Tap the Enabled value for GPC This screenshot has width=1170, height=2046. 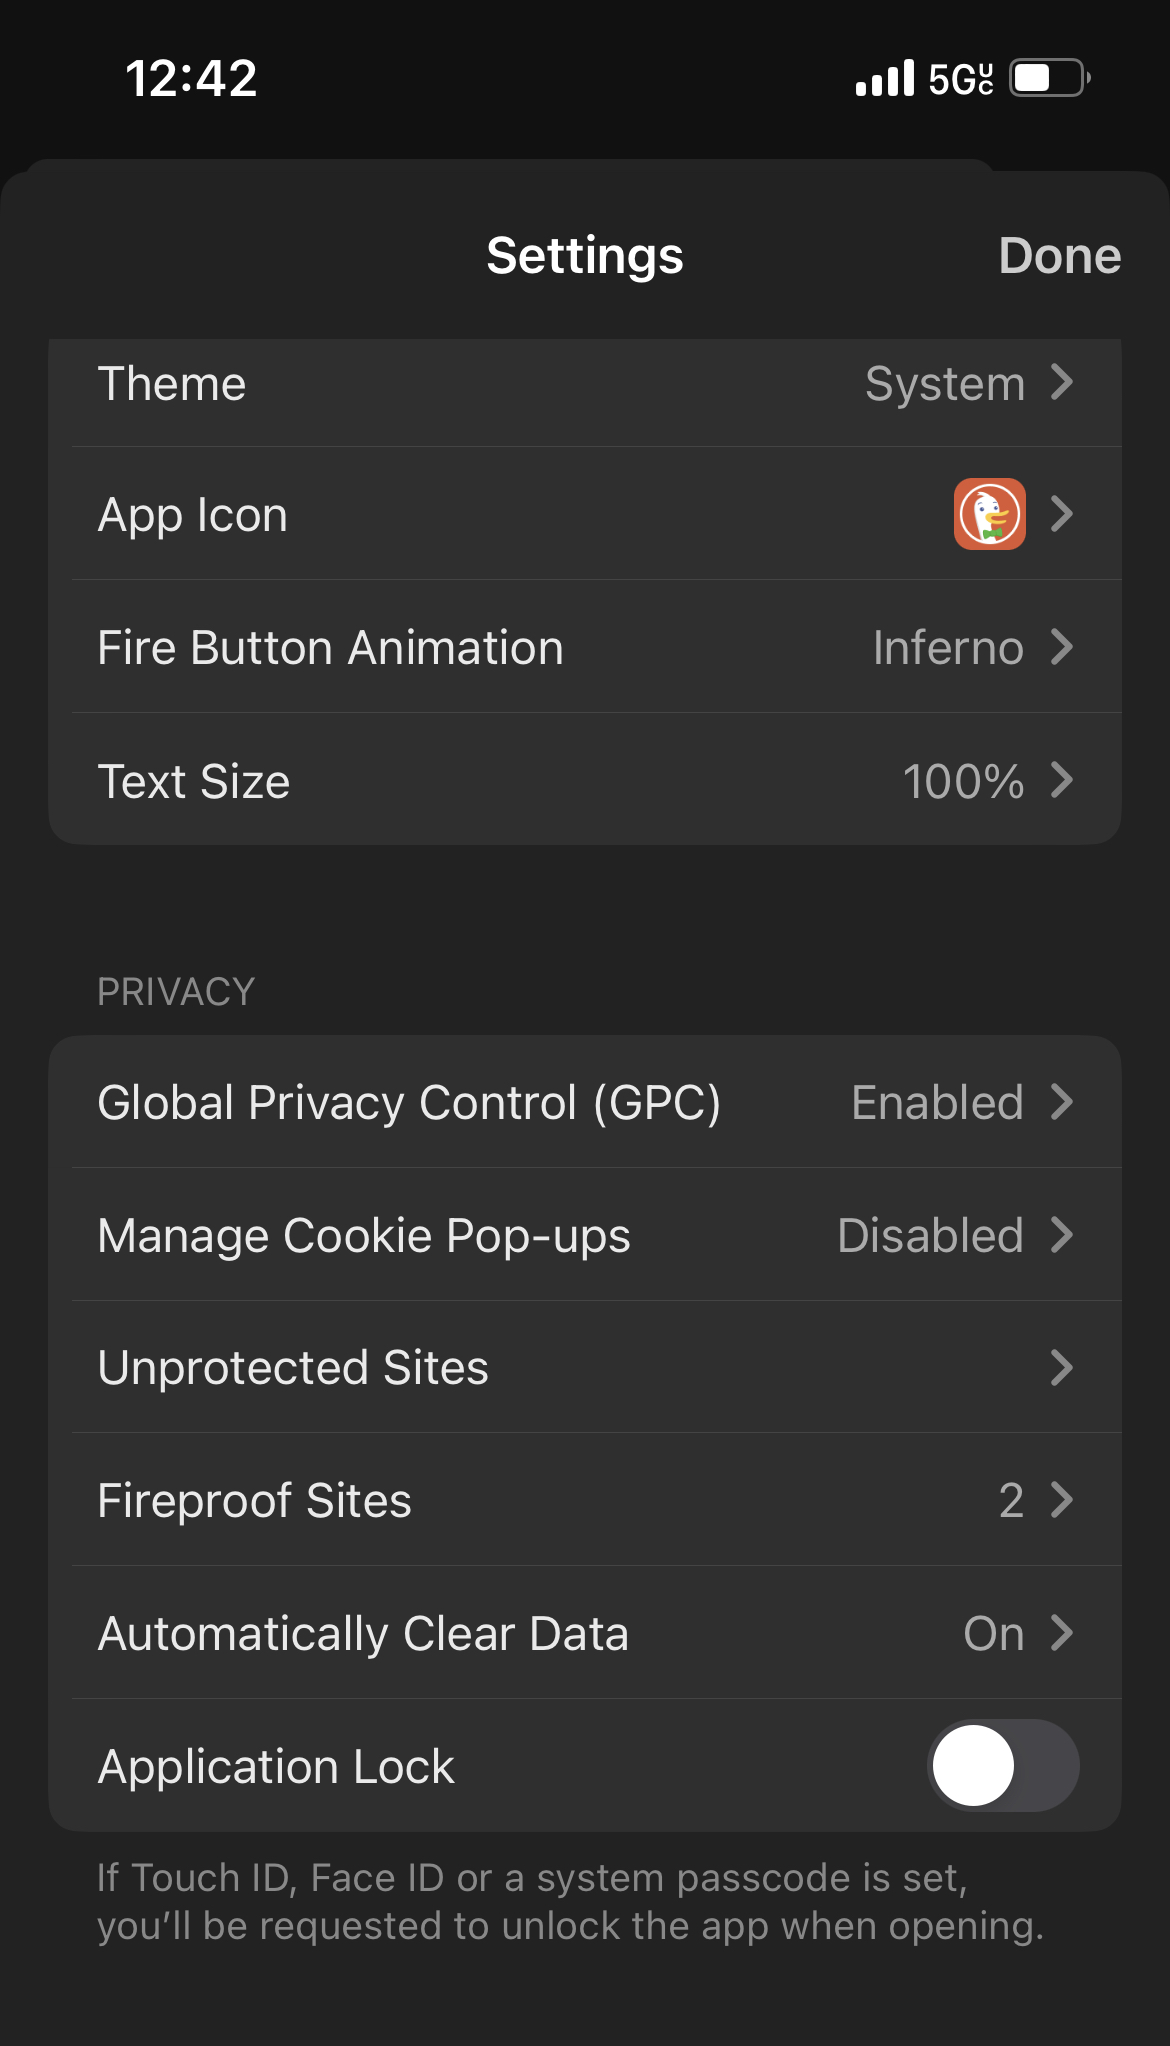point(937,1102)
